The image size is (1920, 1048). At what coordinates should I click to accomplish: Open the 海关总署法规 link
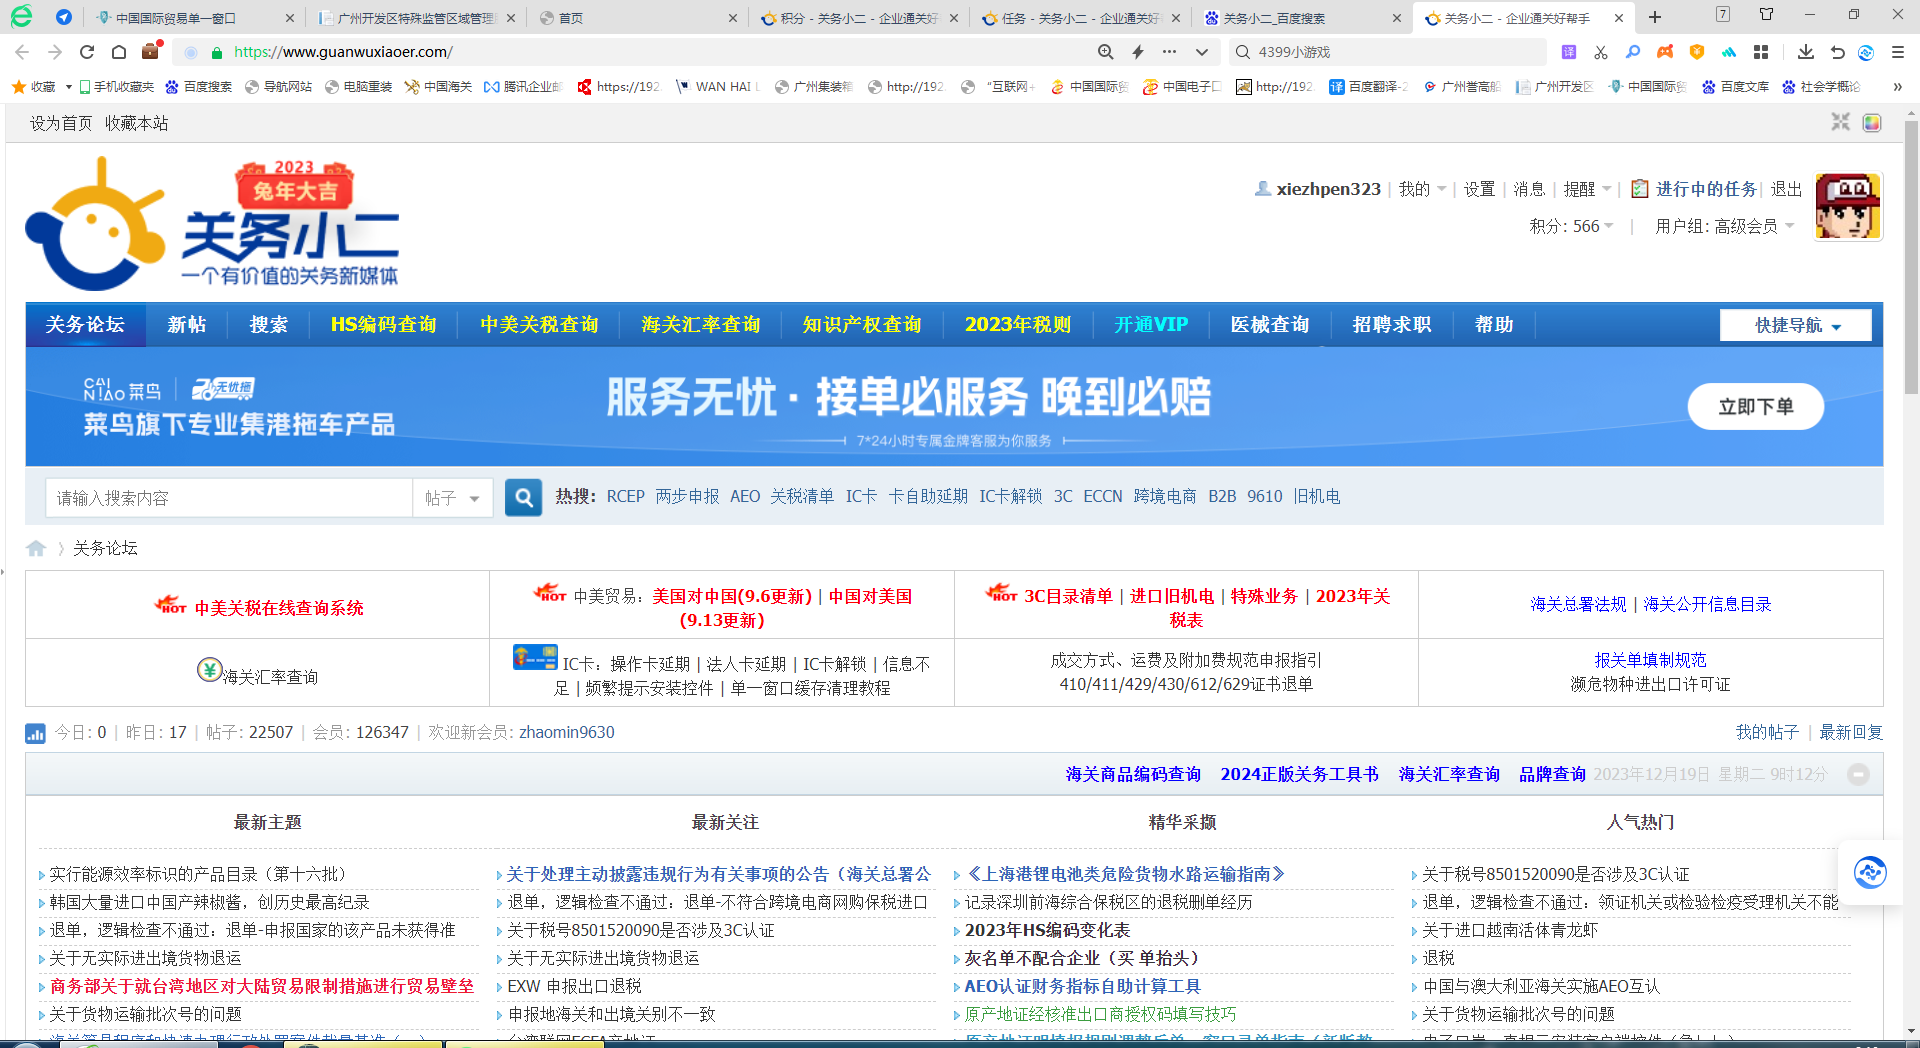pyautogui.click(x=1578, y=604)
